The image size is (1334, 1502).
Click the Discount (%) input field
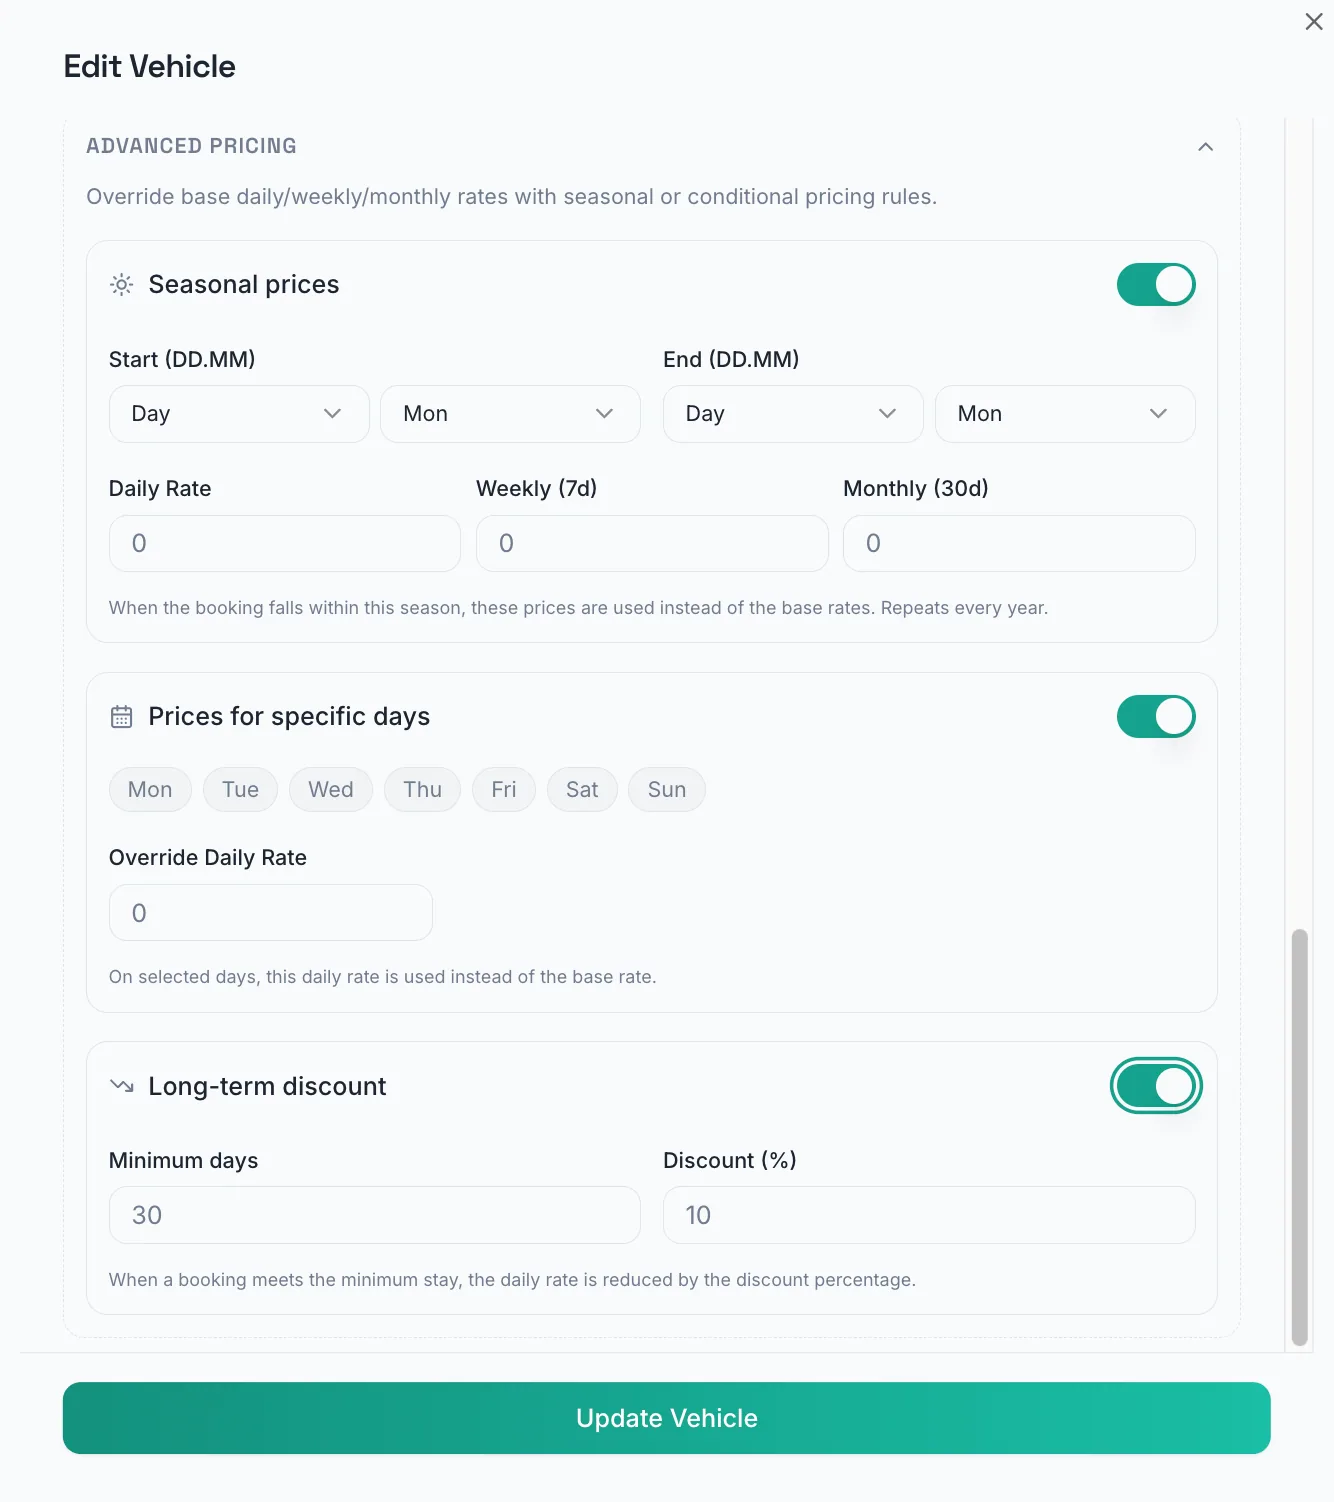(x=929, y=1215)
